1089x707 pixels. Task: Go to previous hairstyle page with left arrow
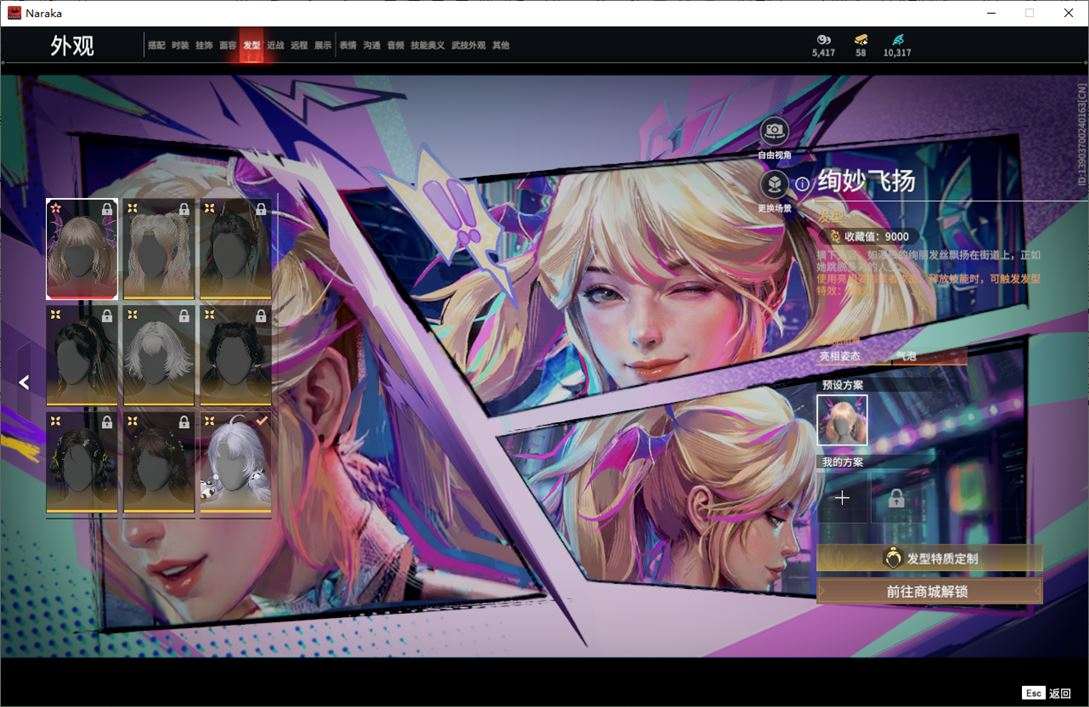[24, 382]
